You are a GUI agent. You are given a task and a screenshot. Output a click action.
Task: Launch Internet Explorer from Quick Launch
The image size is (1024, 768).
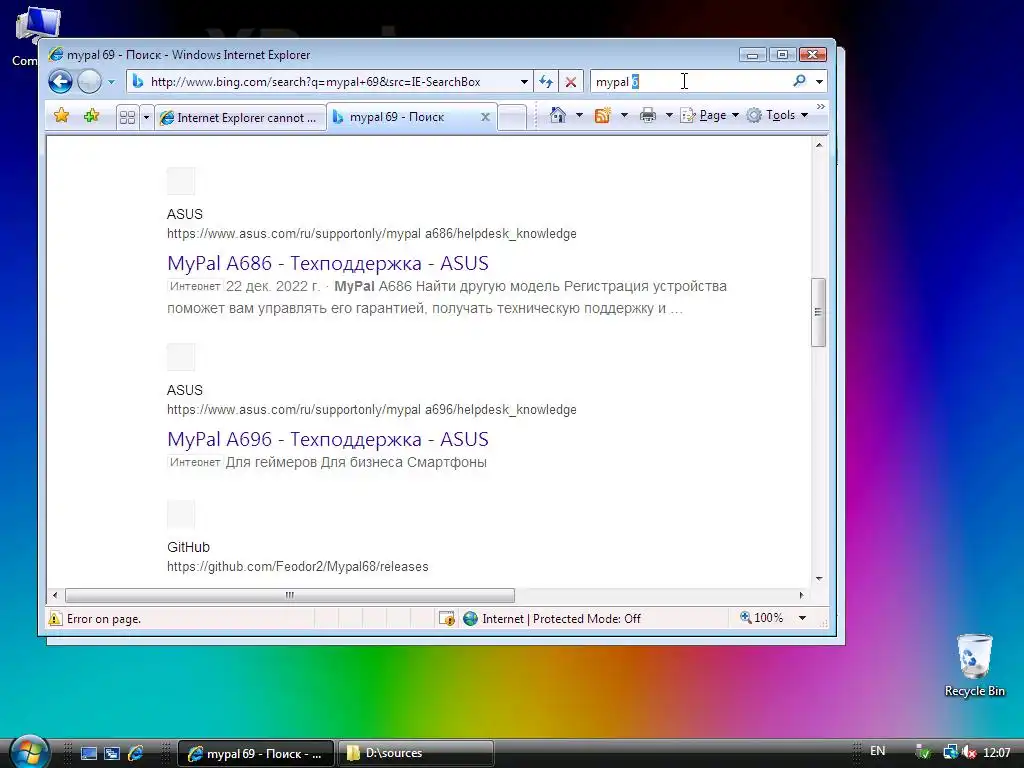tap(136, 753)
